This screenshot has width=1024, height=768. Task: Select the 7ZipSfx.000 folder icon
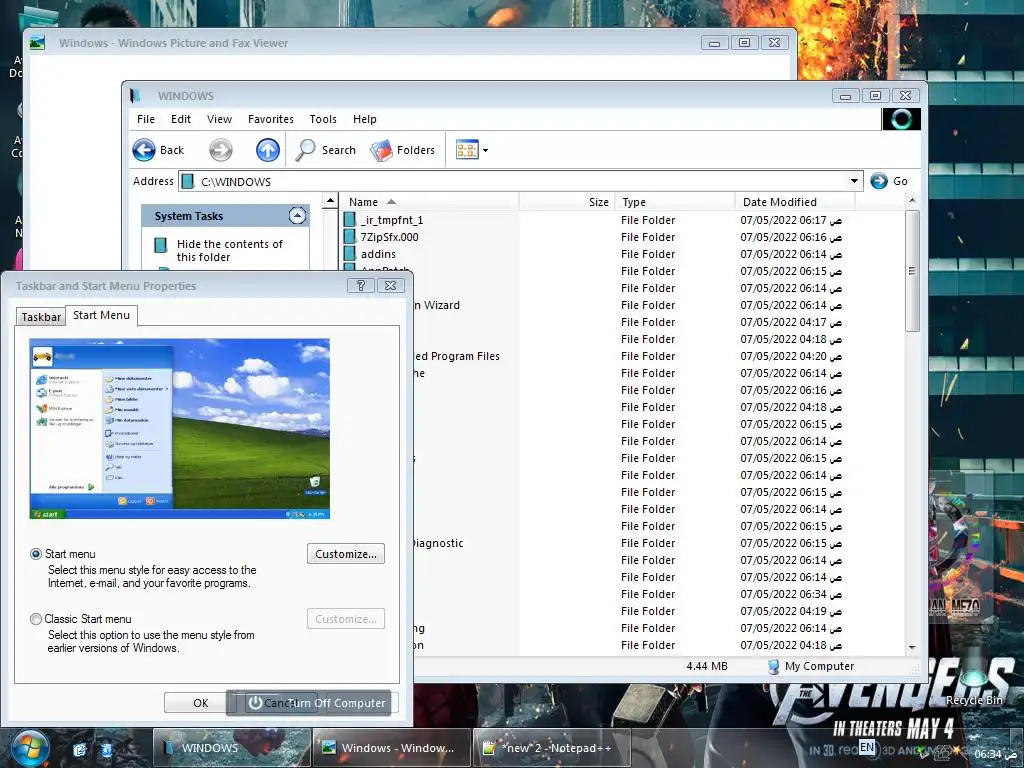pyautogui.click(x=350, y=237)
